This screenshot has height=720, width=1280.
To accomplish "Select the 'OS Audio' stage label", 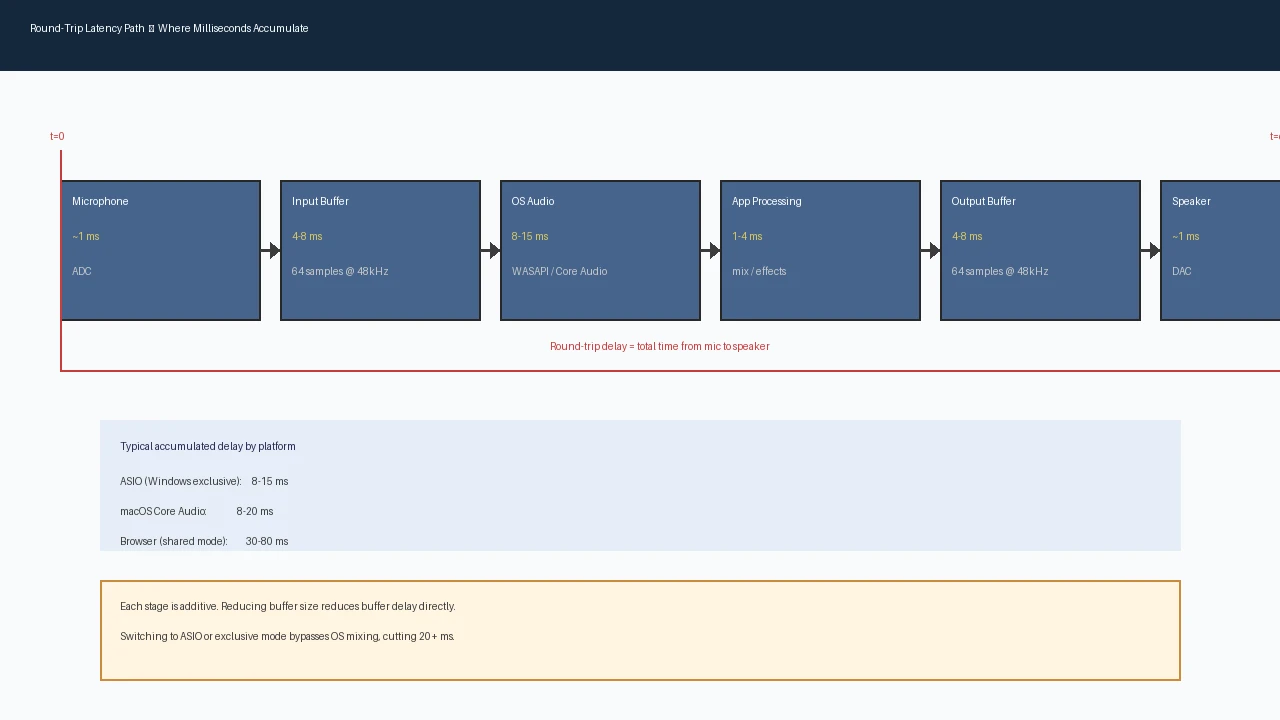I will pyautogui.click(x=533, y=201).
